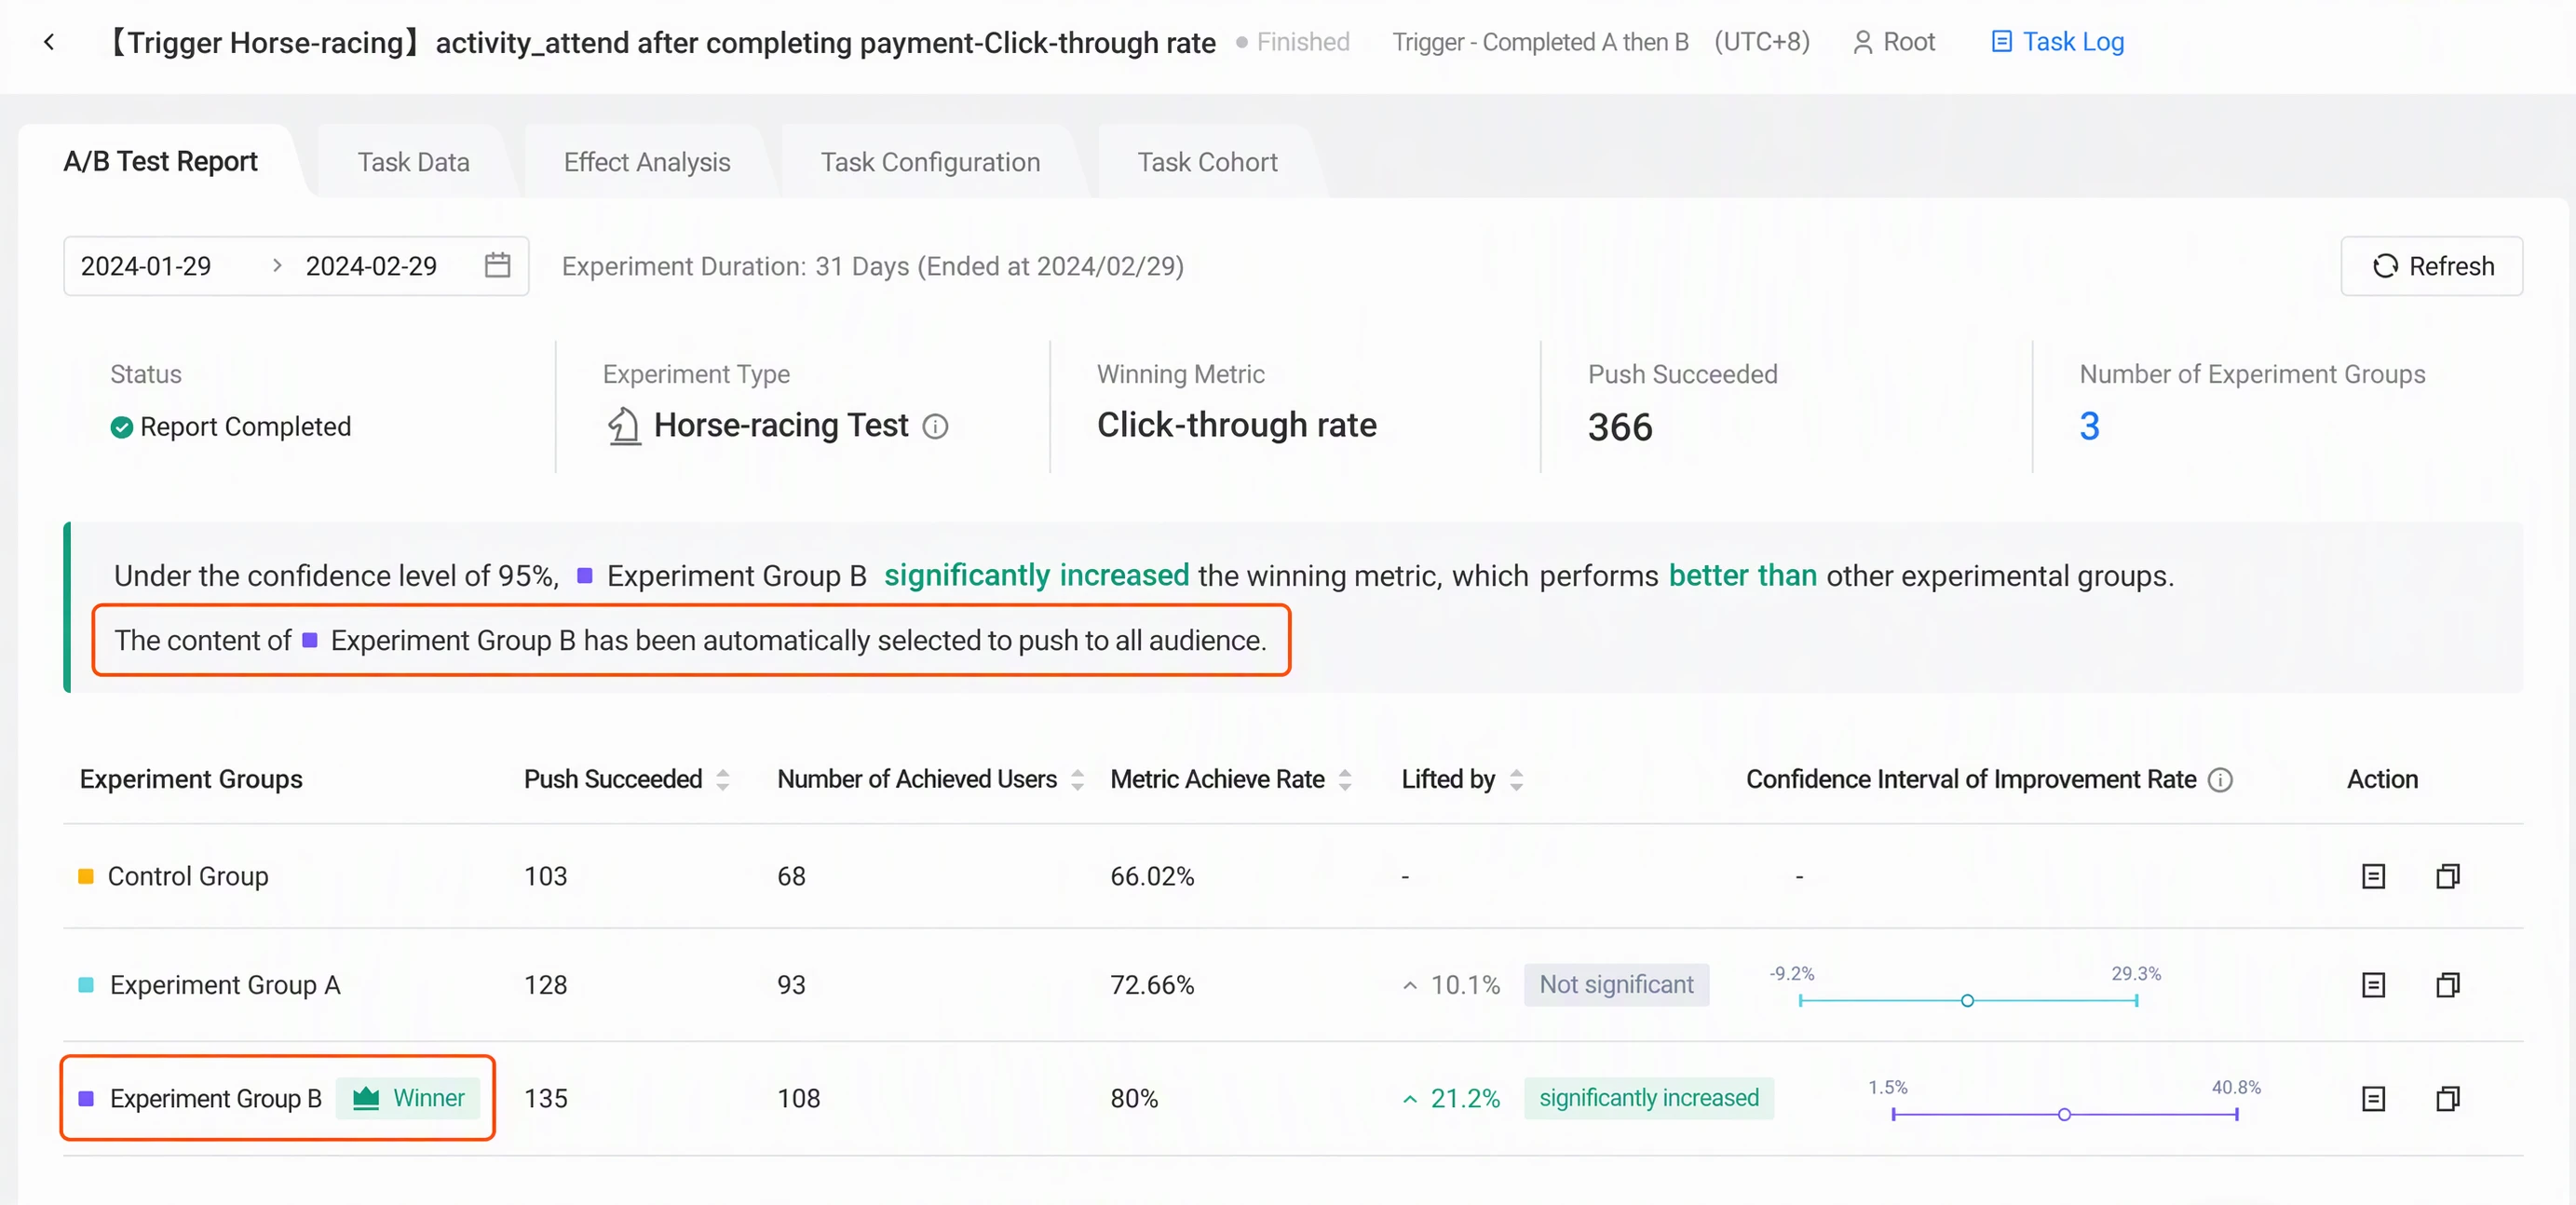Click the Refresh button
The height and width of the screenshot is (1205, 2576).
2431,266
